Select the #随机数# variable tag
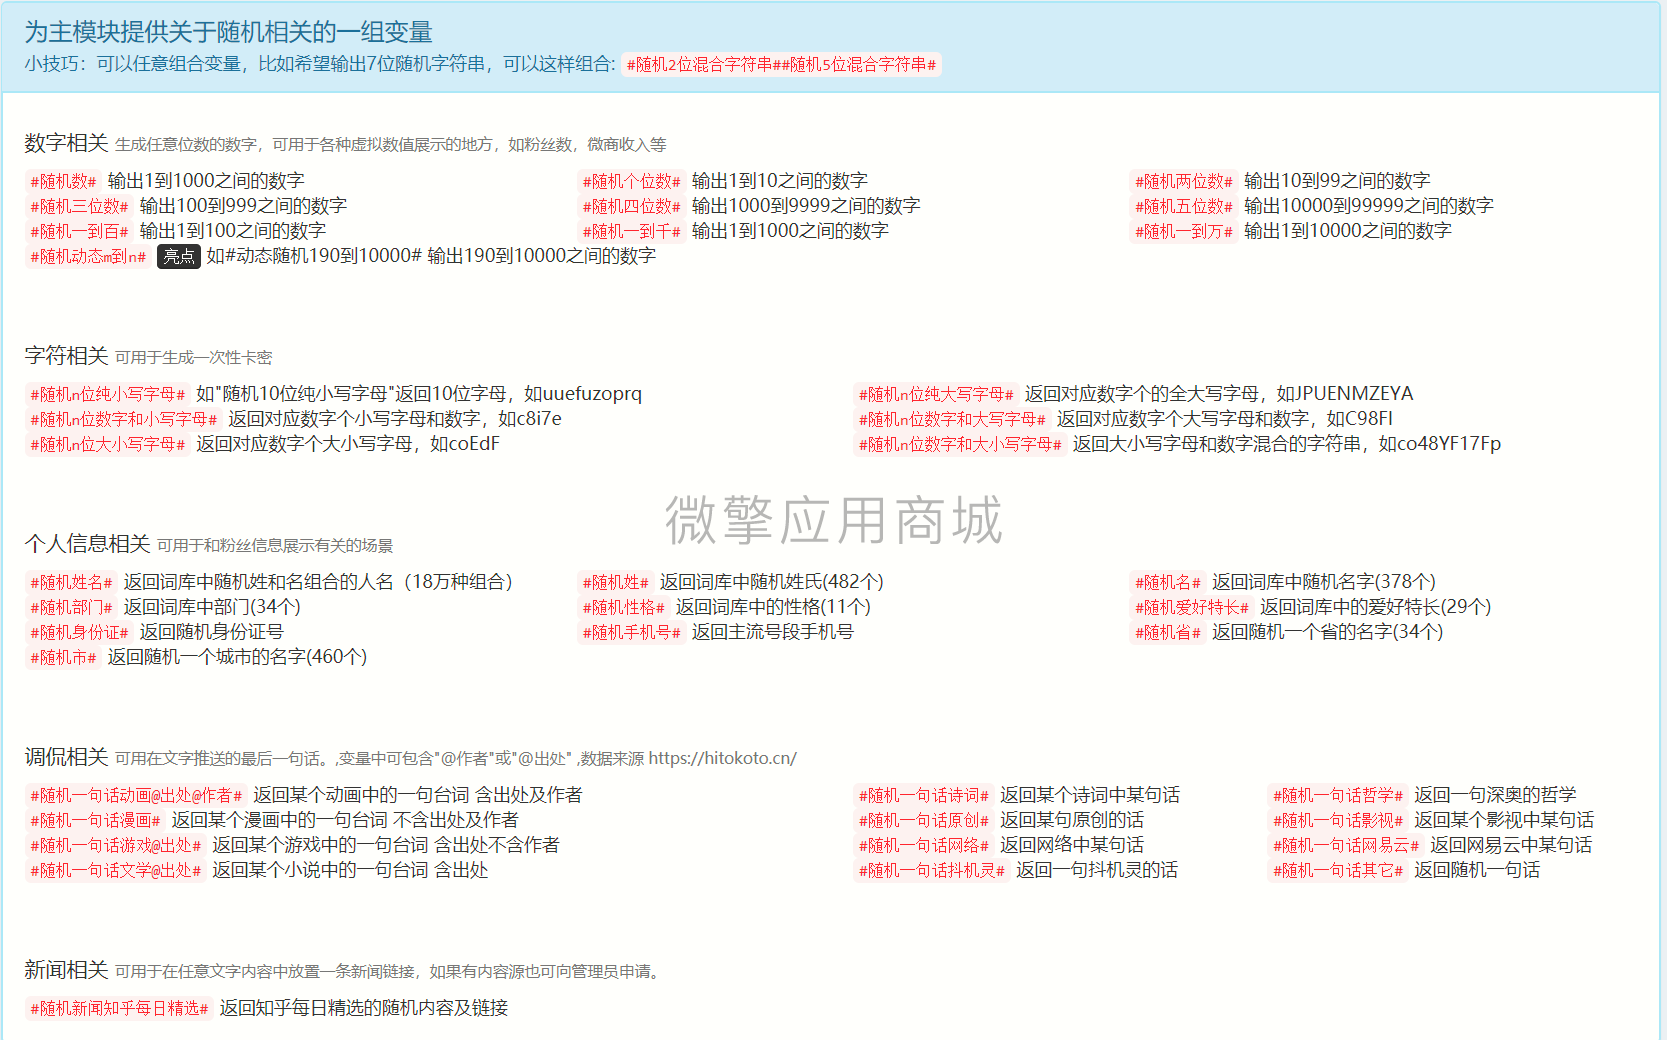The height and width of the screenshot is (1040, 1667). (63, 181)
